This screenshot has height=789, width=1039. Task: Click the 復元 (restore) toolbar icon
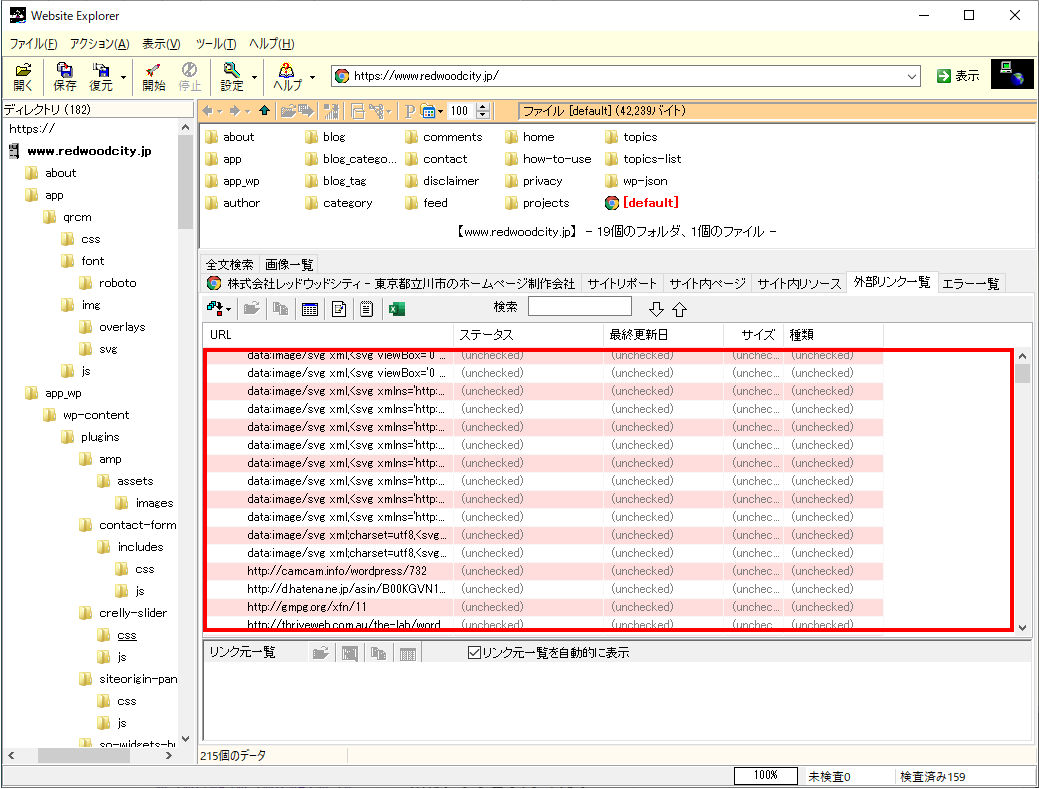click(101, 77)
